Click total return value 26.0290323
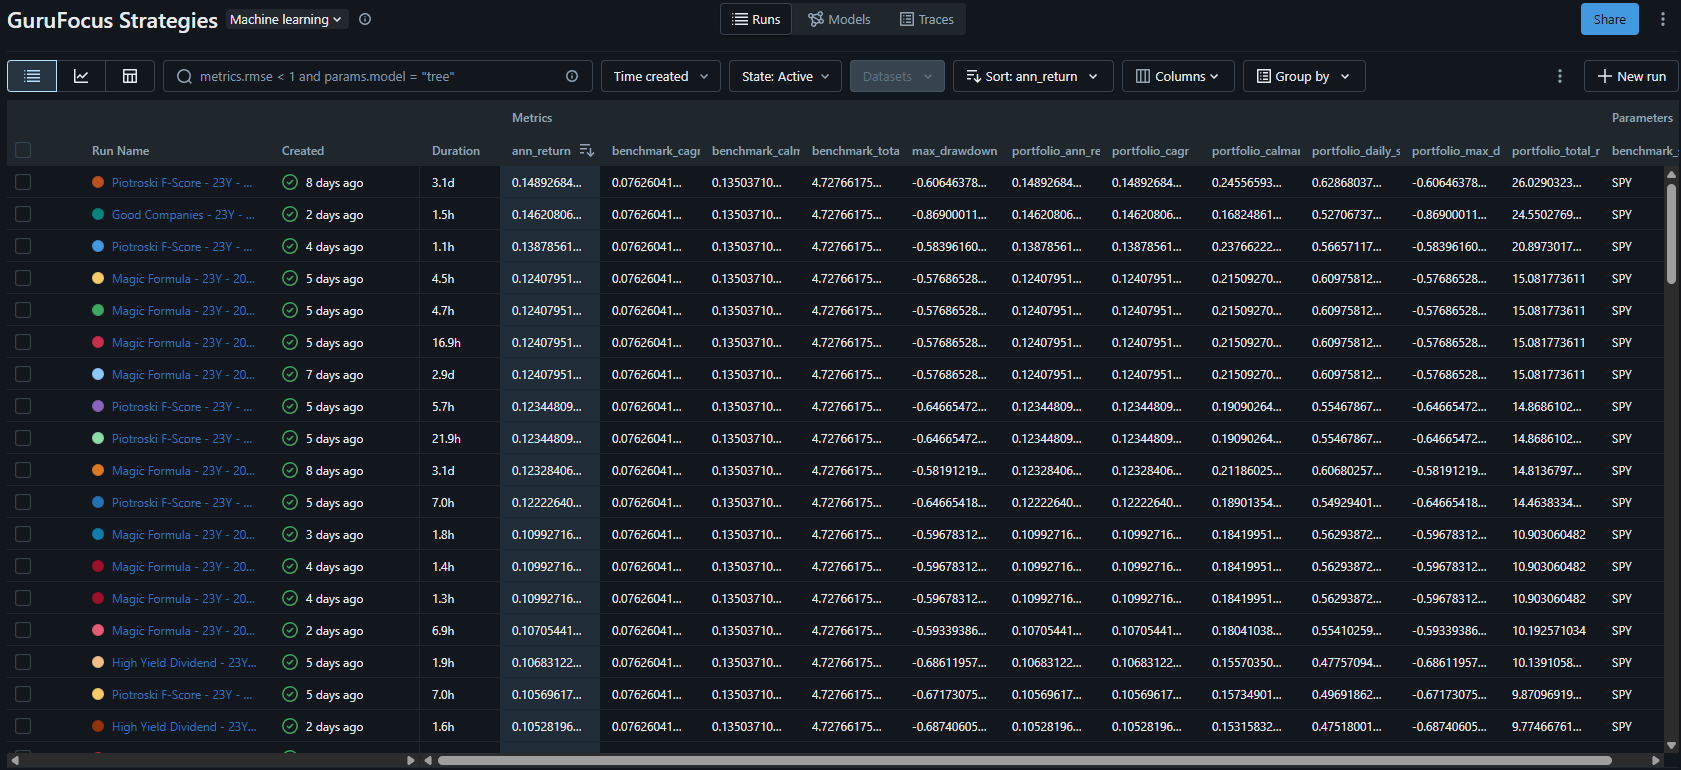Viewport: 1681px width, 770px height. pos(1546,183)
